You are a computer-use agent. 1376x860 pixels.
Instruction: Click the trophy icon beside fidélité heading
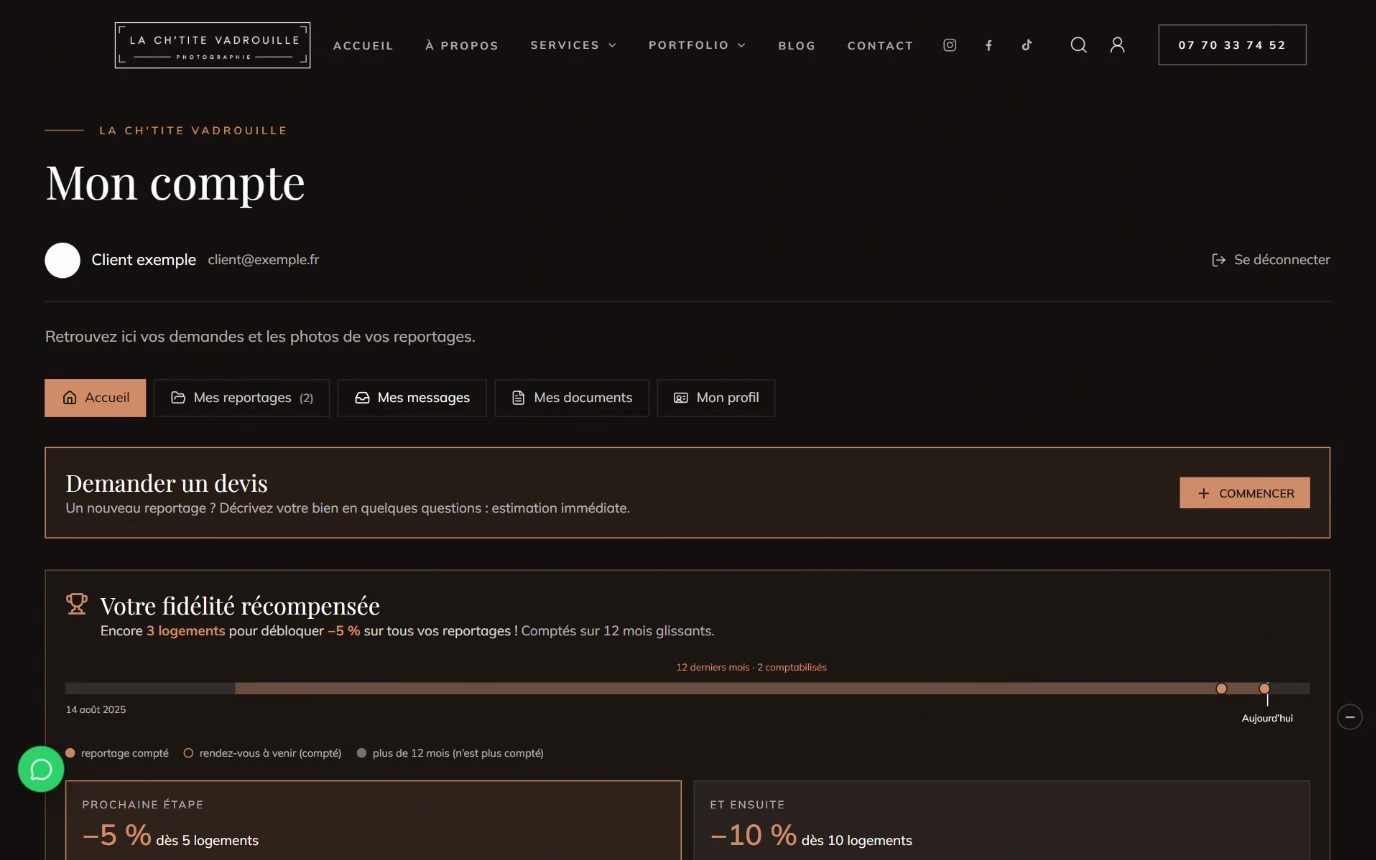click(77, 604)
